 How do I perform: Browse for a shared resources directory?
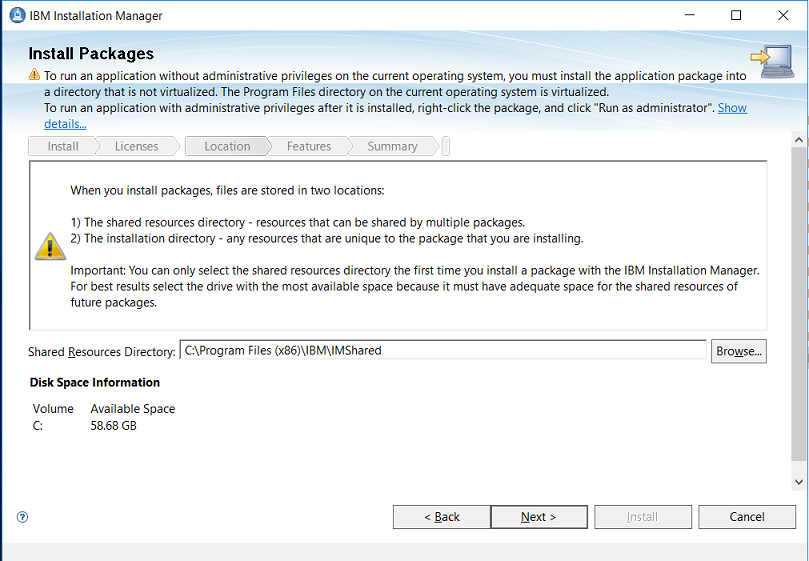[739, 351]
